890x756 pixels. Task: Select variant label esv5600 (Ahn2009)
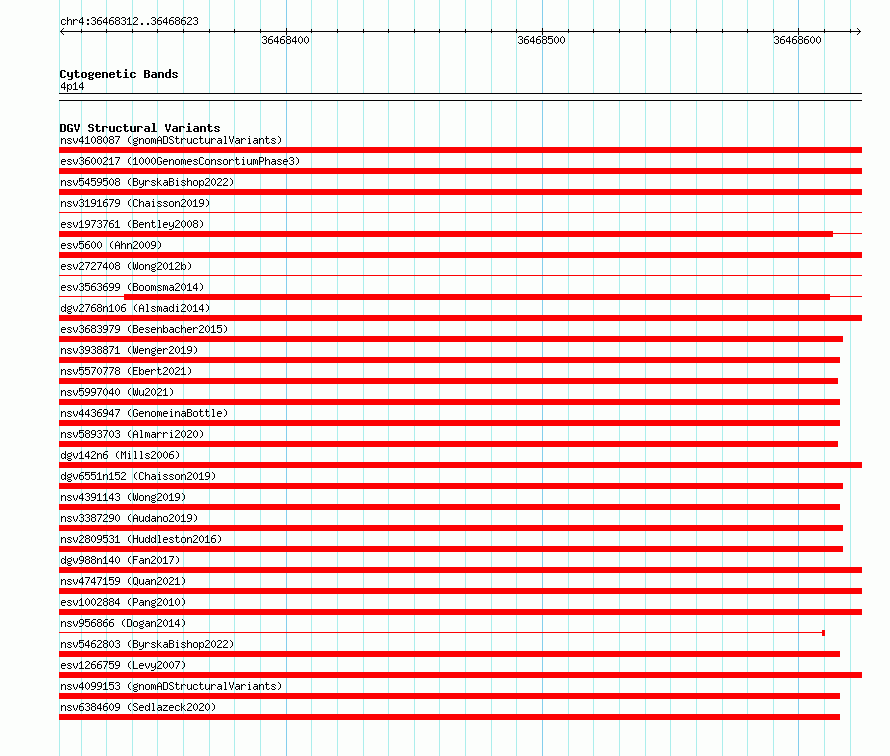point(111,245)
